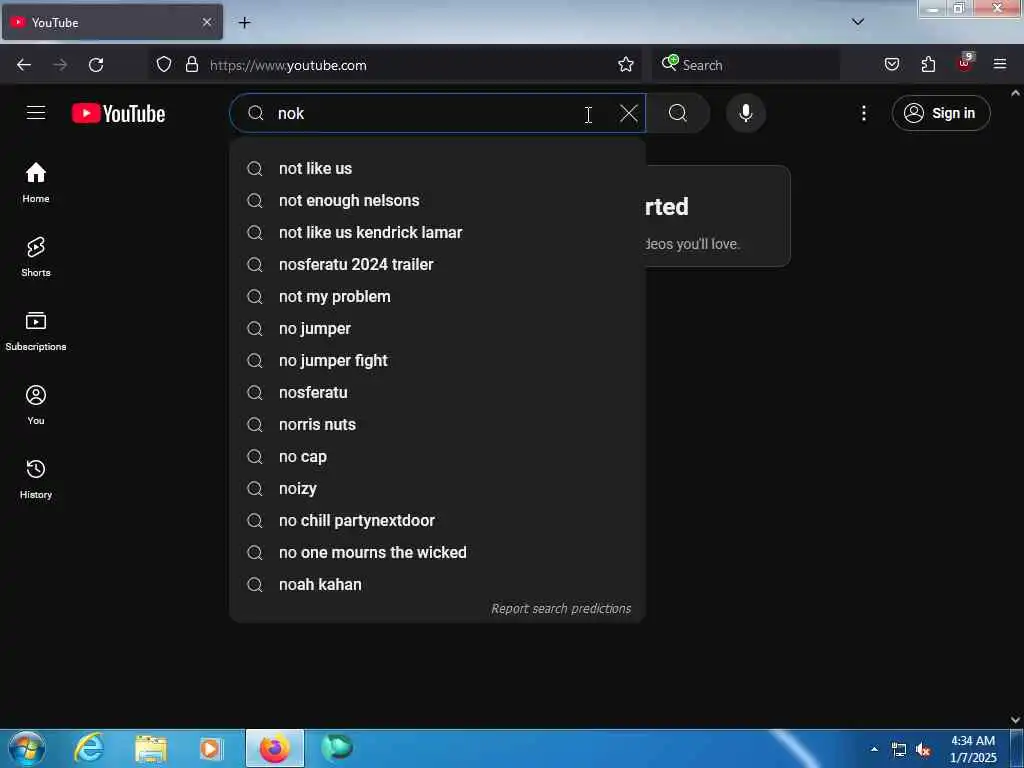This screenshot has width=1024, height=768.
Task: Pick the "no cap" suggestion
Action: click(x=438, y=456)
